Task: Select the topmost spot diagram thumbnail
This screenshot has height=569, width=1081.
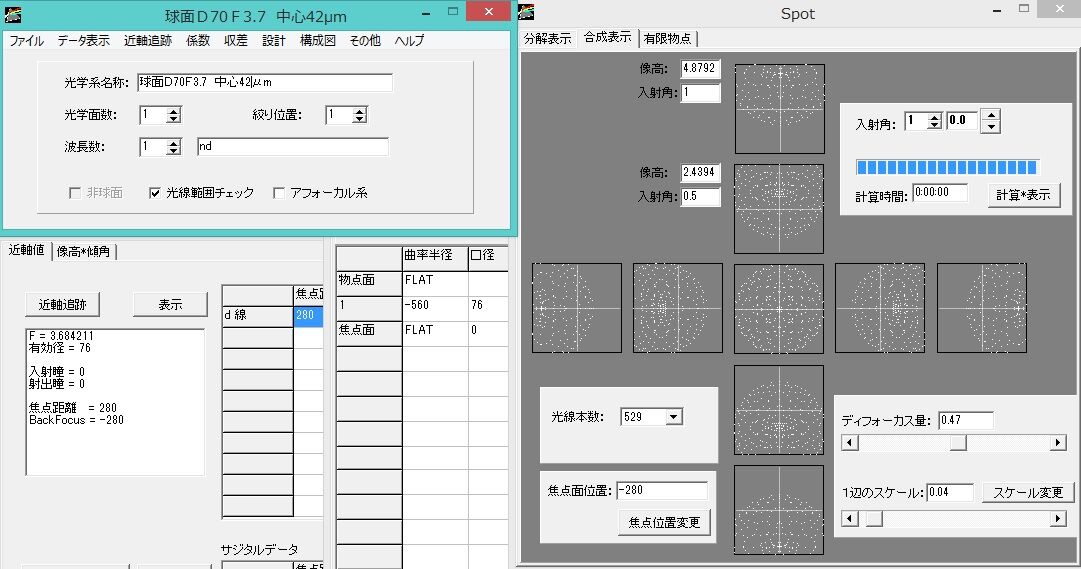Action: point(780,109)
